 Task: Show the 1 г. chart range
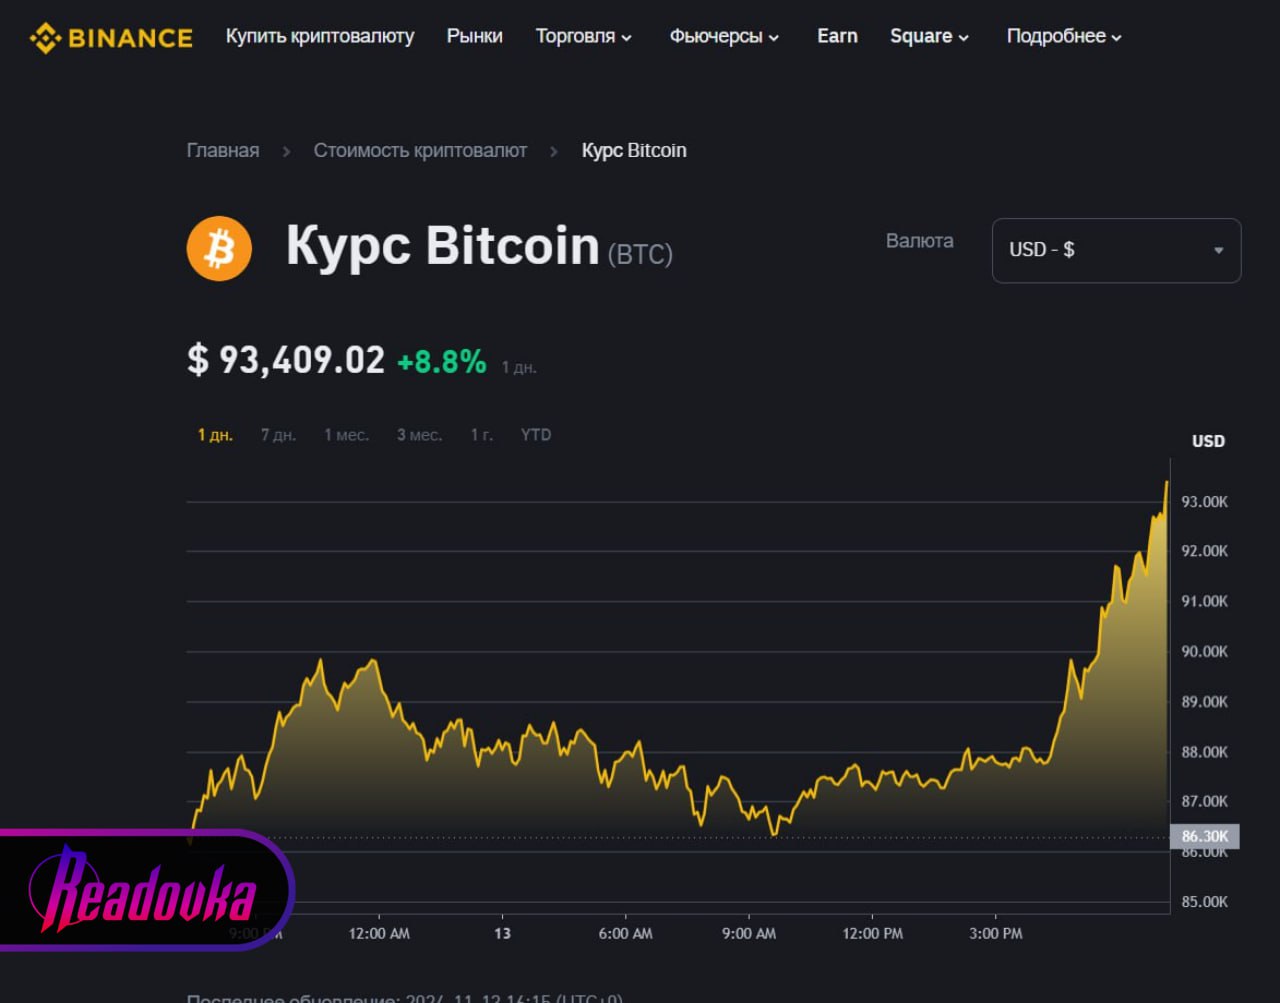point(482,435)
